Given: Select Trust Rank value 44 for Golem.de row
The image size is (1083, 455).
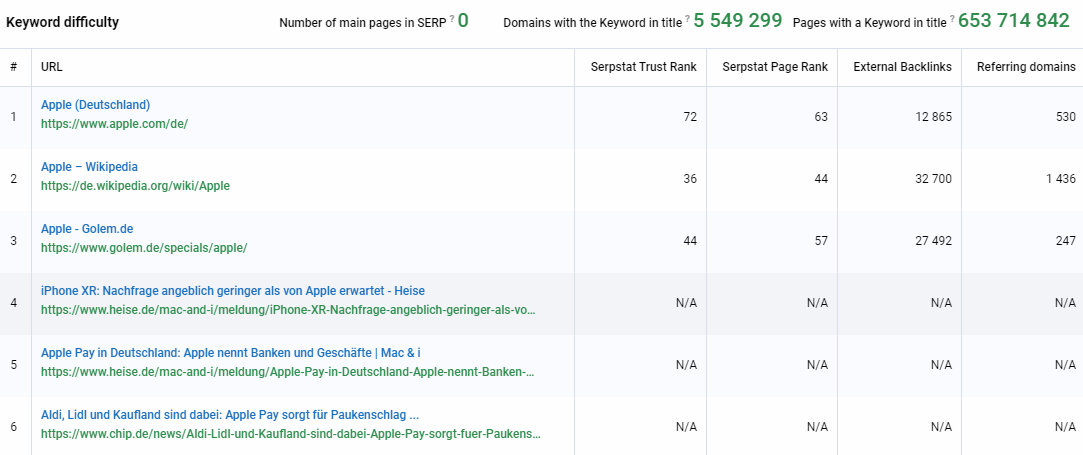Looking at the screenshot, I should pyautogui.click(x=690, y=241).
